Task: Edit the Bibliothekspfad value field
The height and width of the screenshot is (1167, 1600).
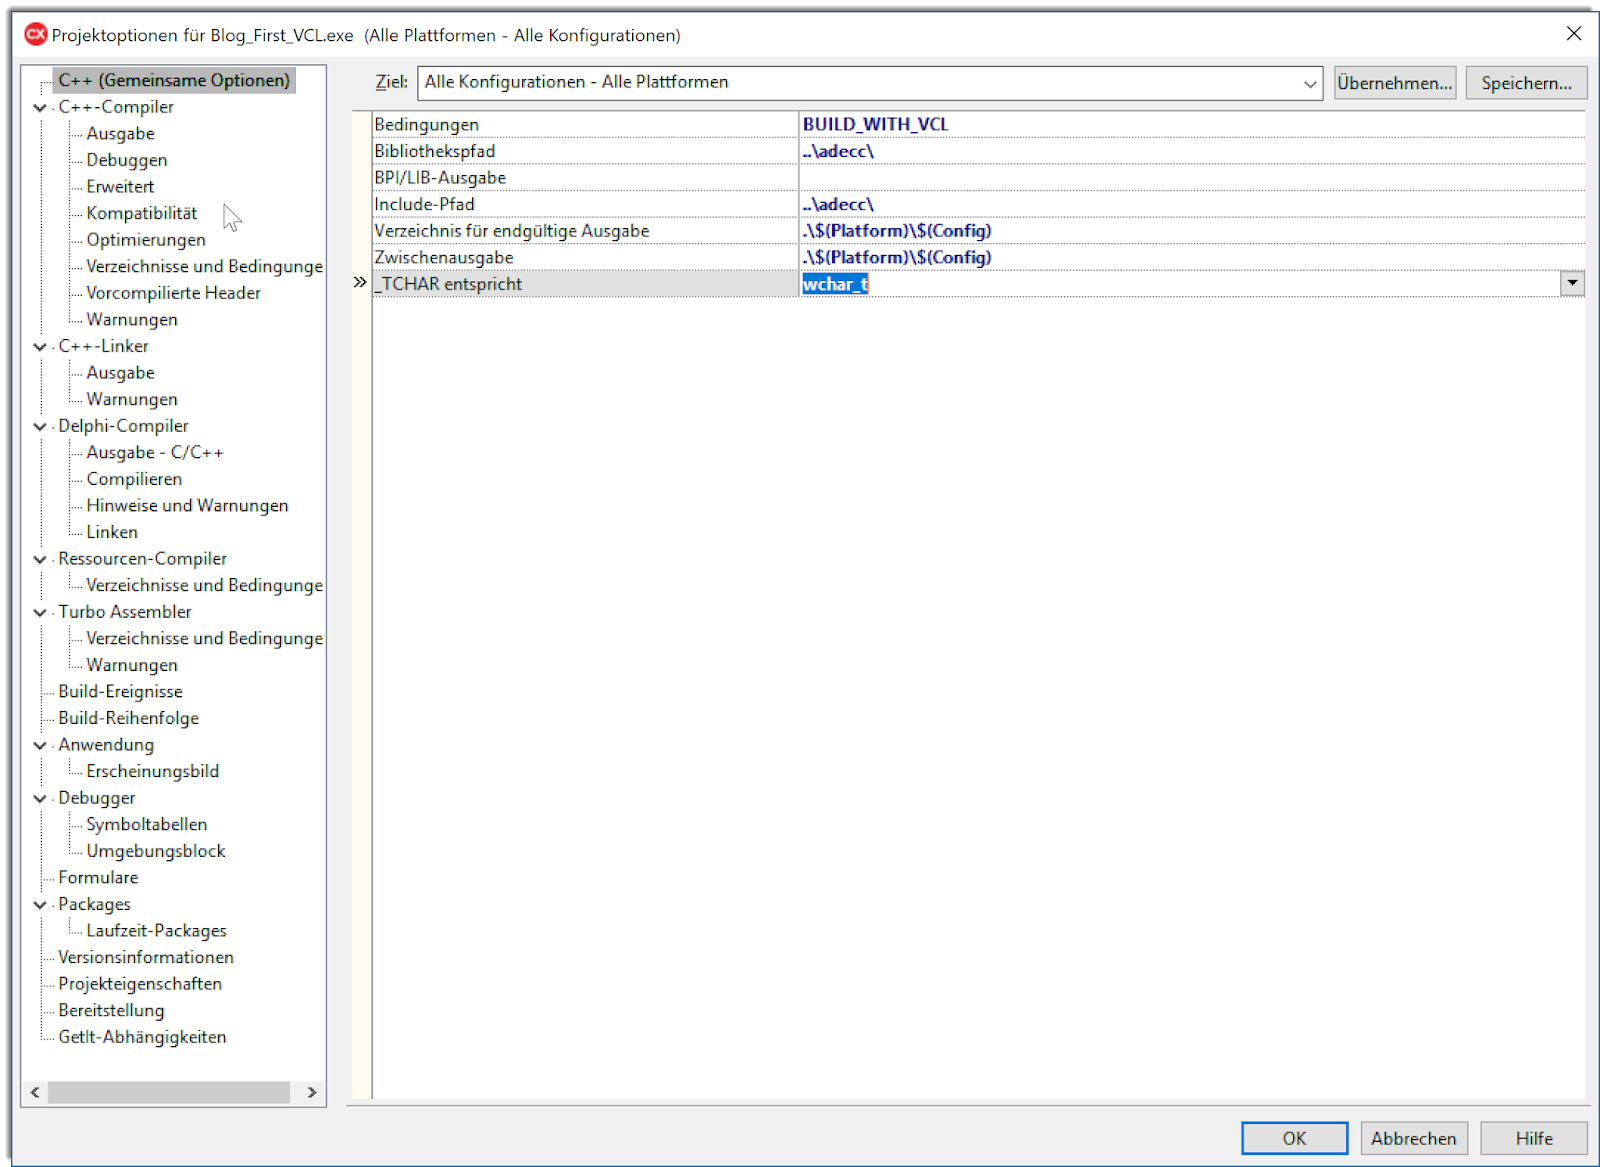Action: click(x=1192, y=151)
